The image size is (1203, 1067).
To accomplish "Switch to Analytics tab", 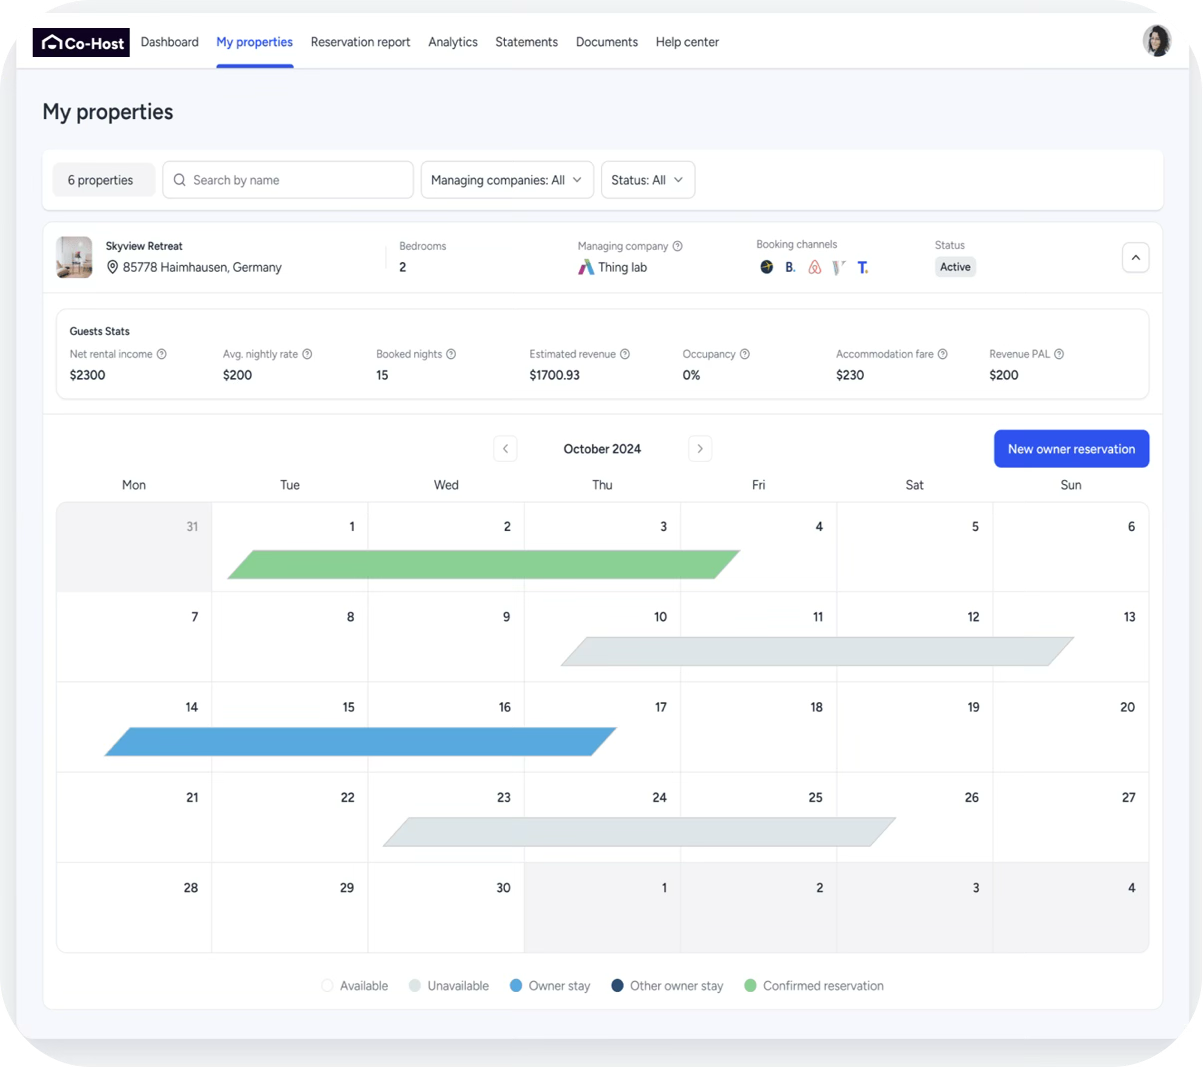I will pos(453,42).
